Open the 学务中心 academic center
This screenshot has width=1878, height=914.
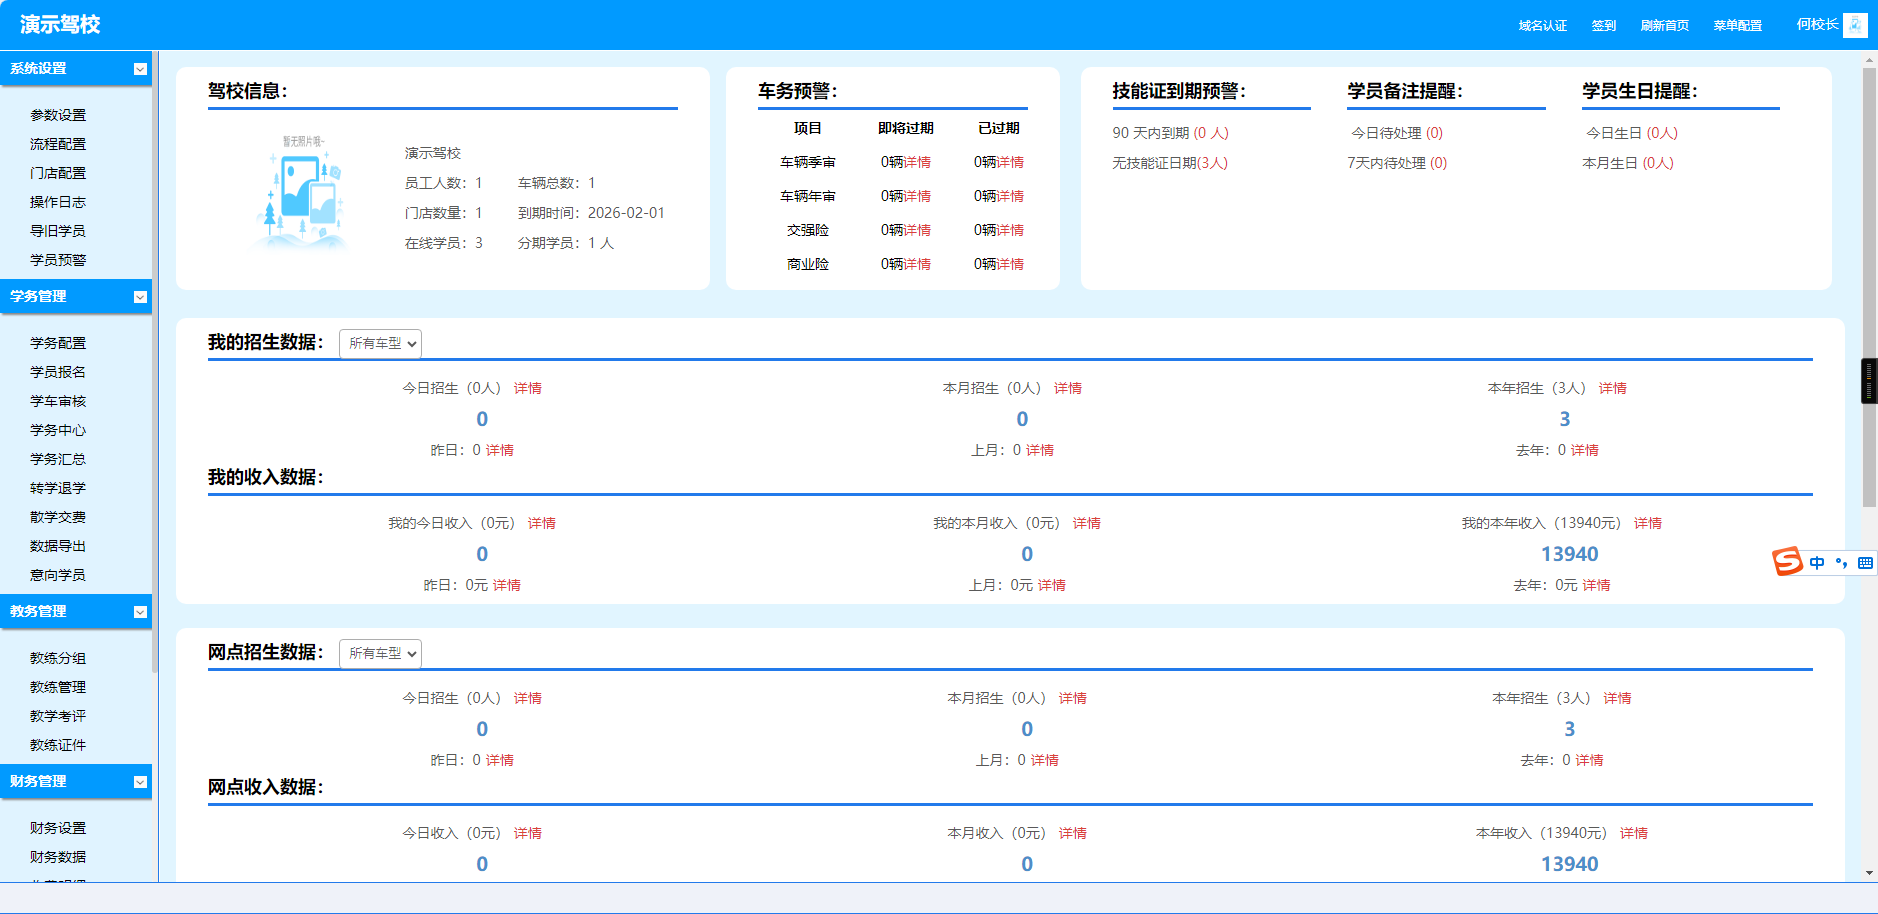click(57, 430)
